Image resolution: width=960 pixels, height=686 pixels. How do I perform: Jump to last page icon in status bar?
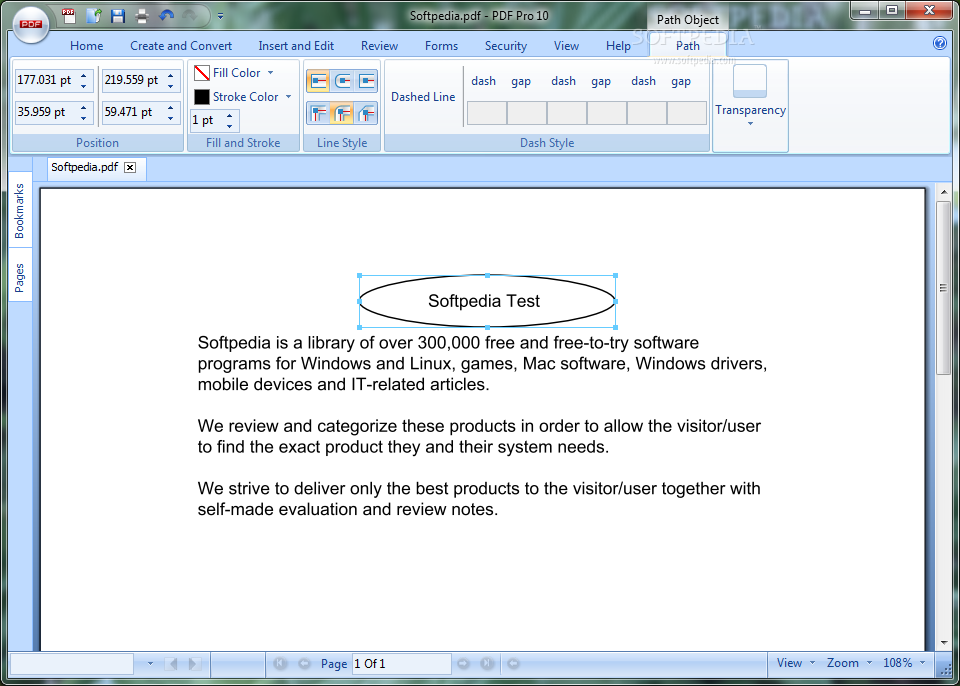(487, 663)
